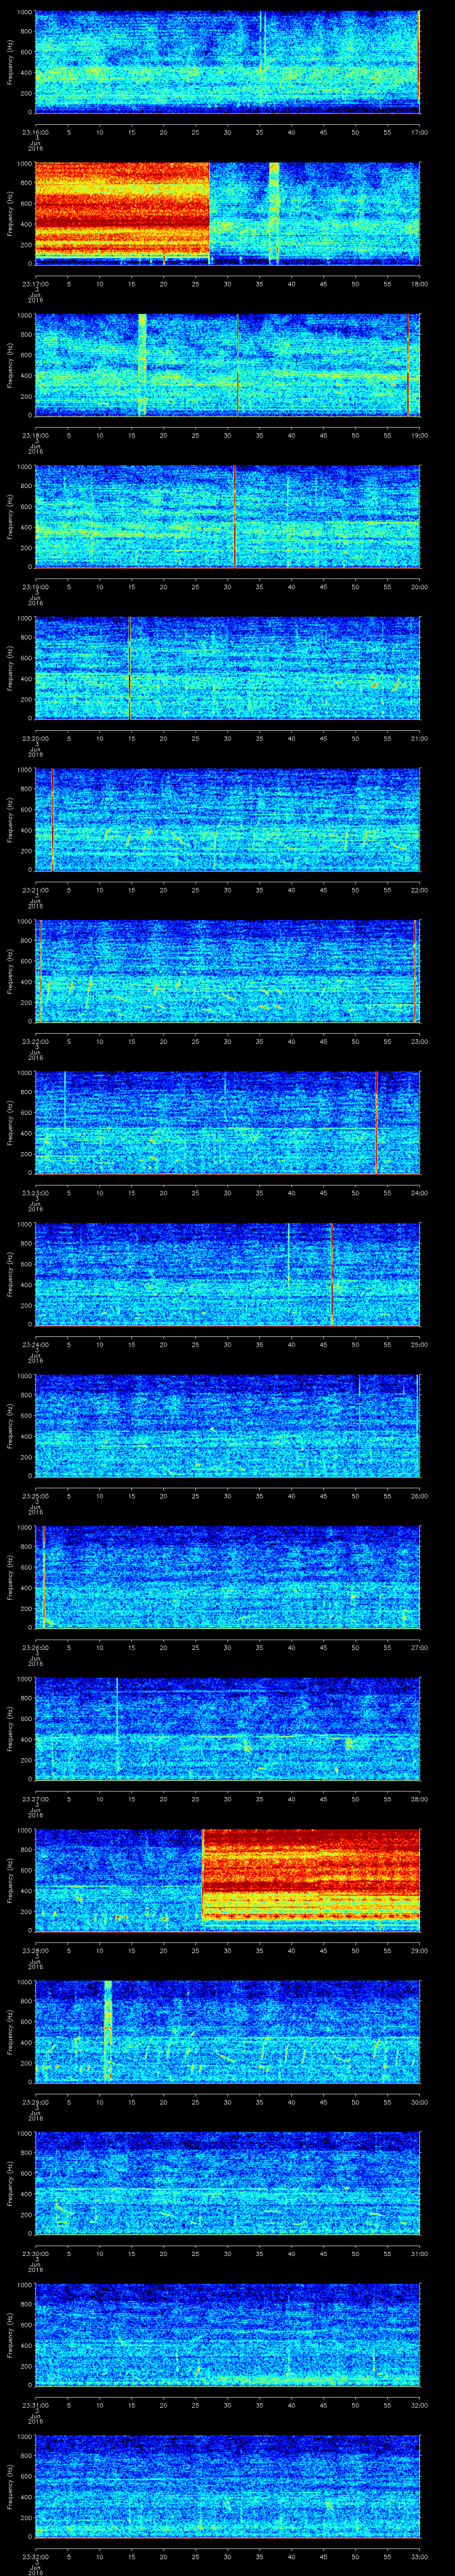The width and height of the screenshot is (455, 2576).
Task: Click the '23:24:00' time axis label
Action: [36, 1345]
